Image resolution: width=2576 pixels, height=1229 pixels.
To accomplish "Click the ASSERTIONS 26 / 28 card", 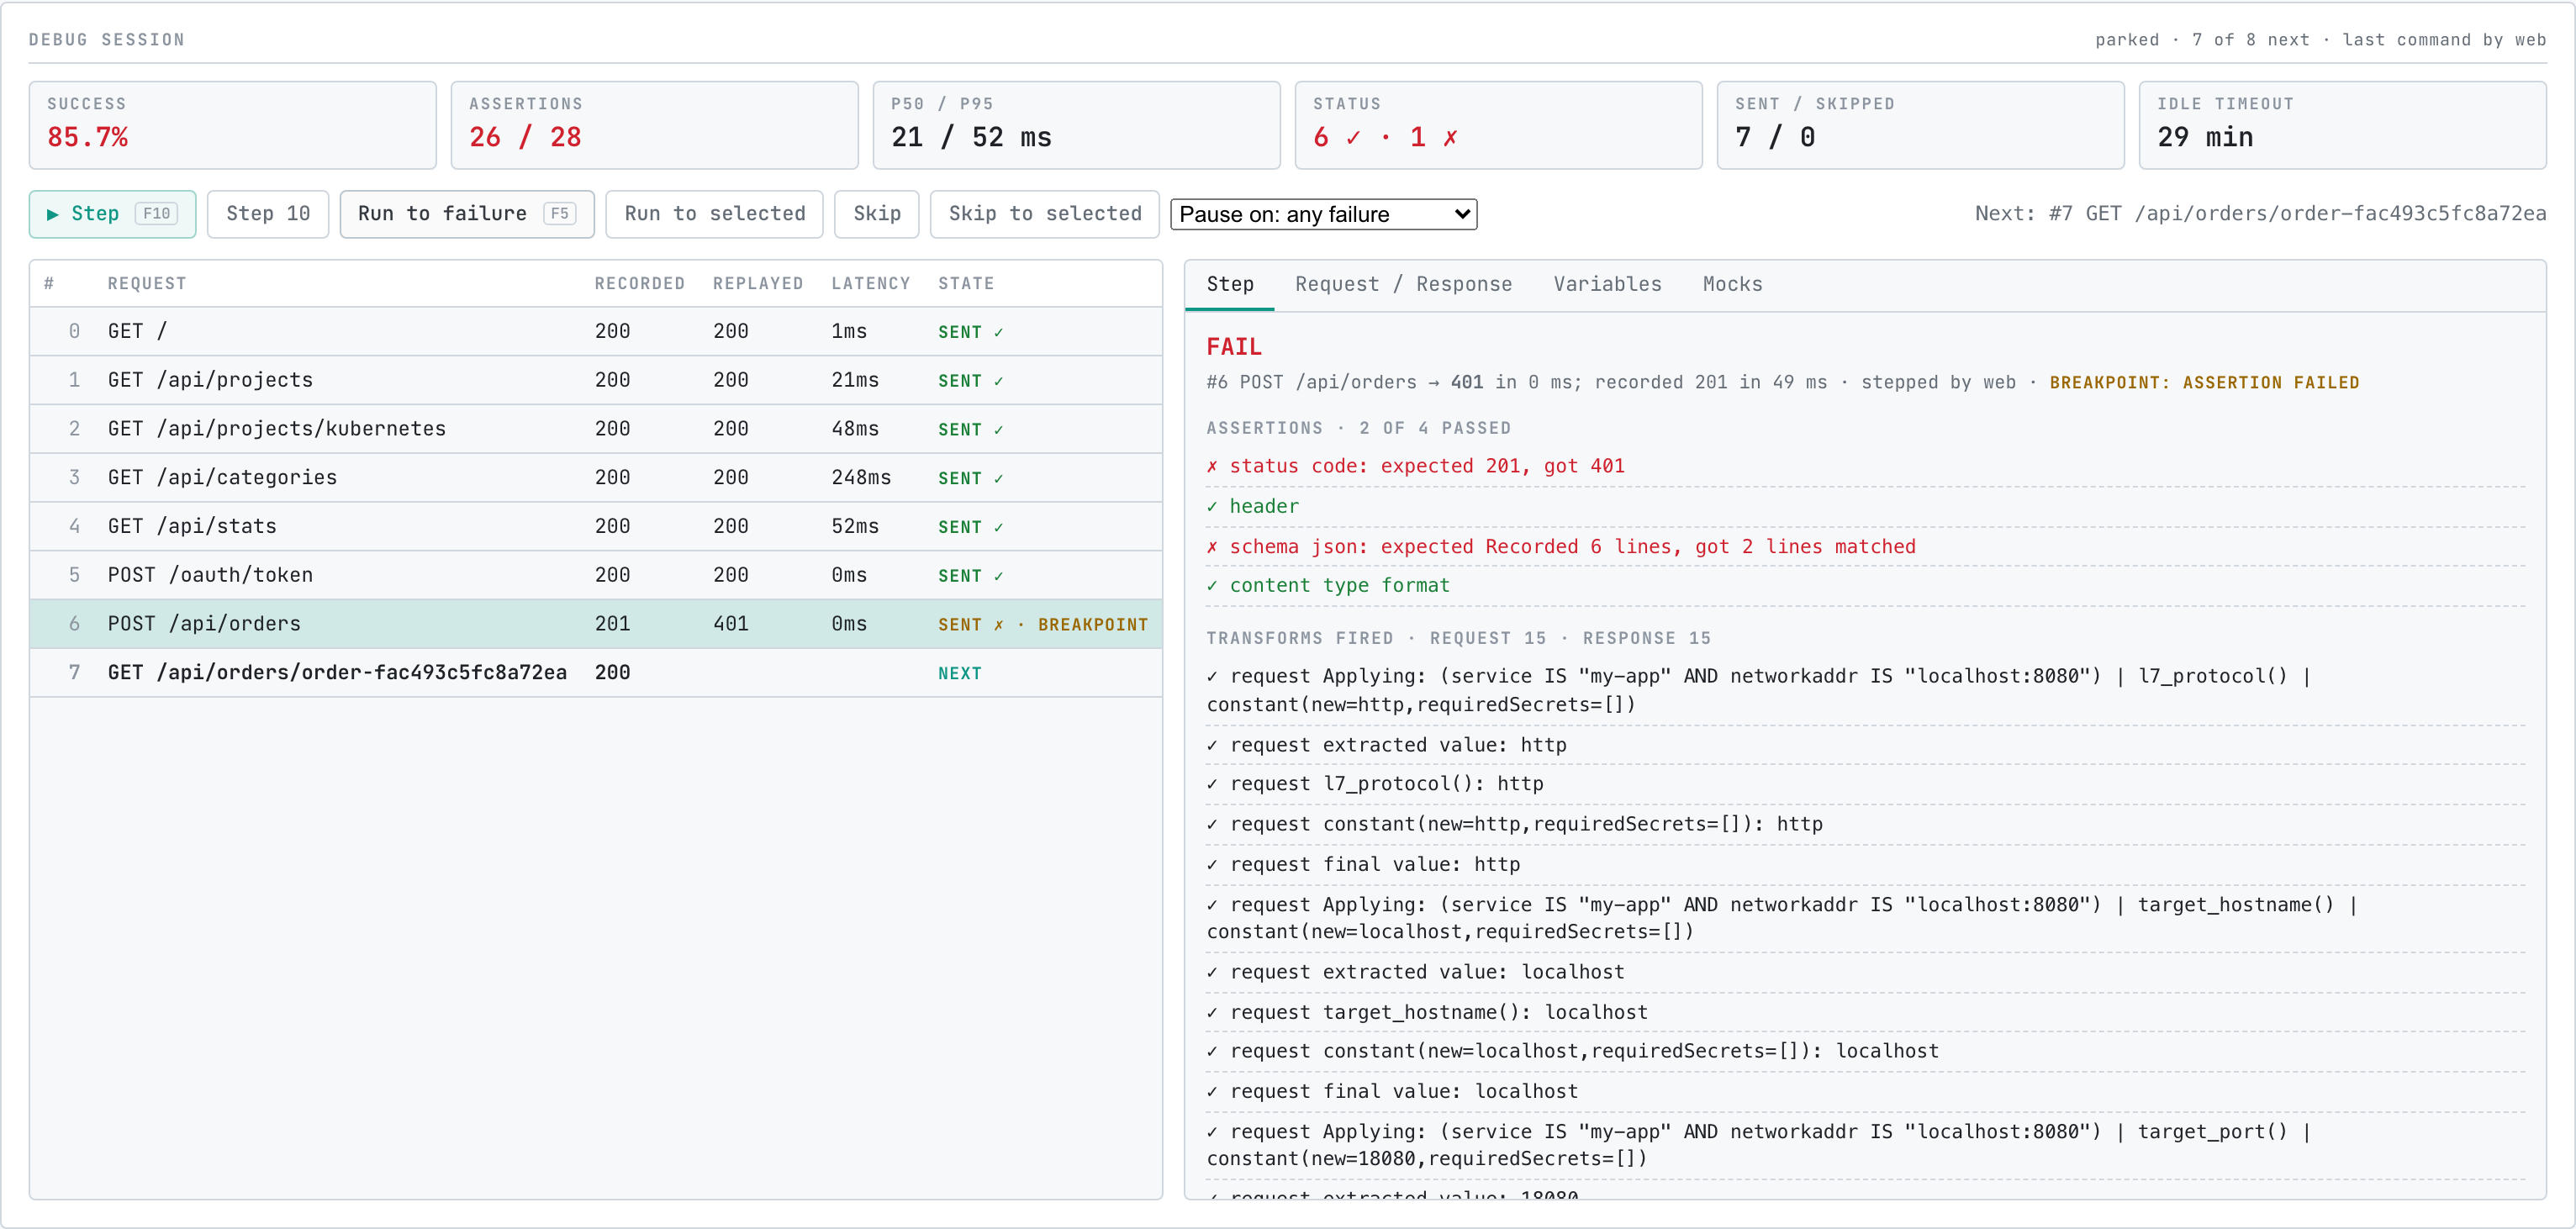I will 654,125.
